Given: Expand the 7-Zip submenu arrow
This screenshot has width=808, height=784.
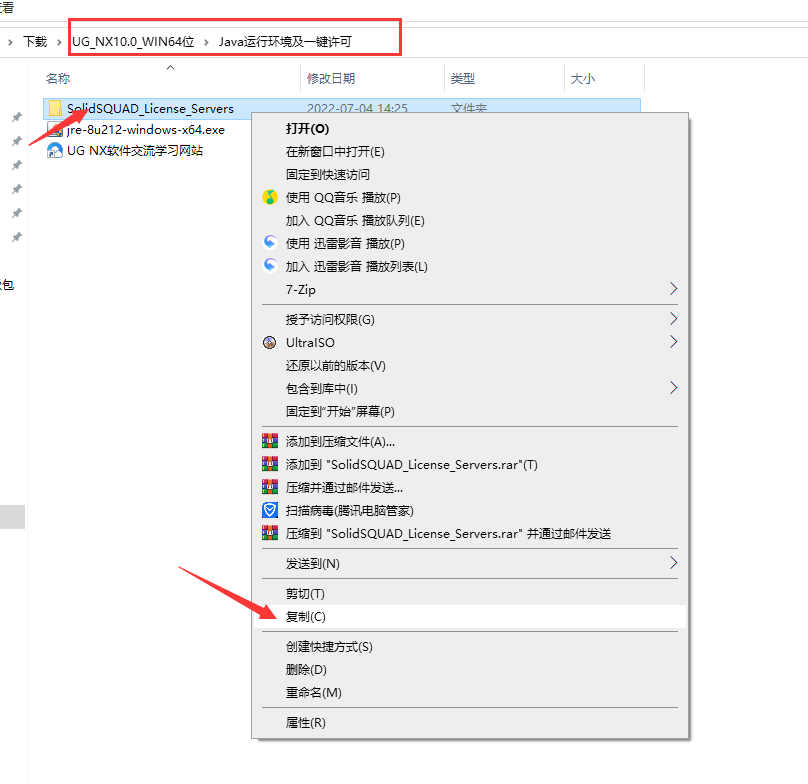Looking at the screenshot, I should click(673, 289).
